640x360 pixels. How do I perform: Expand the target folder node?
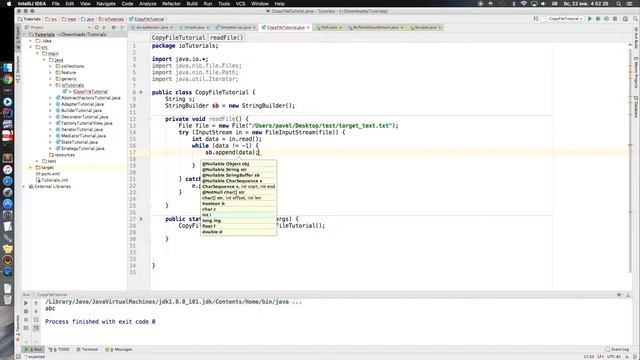(x=31, y=167)
